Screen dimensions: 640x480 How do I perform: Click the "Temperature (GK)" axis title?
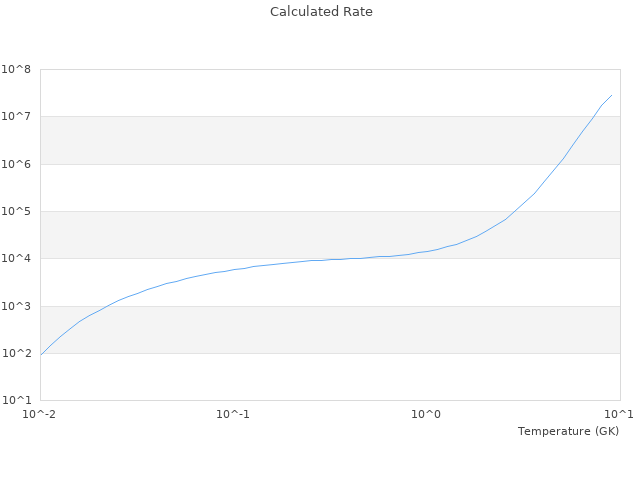568,431
